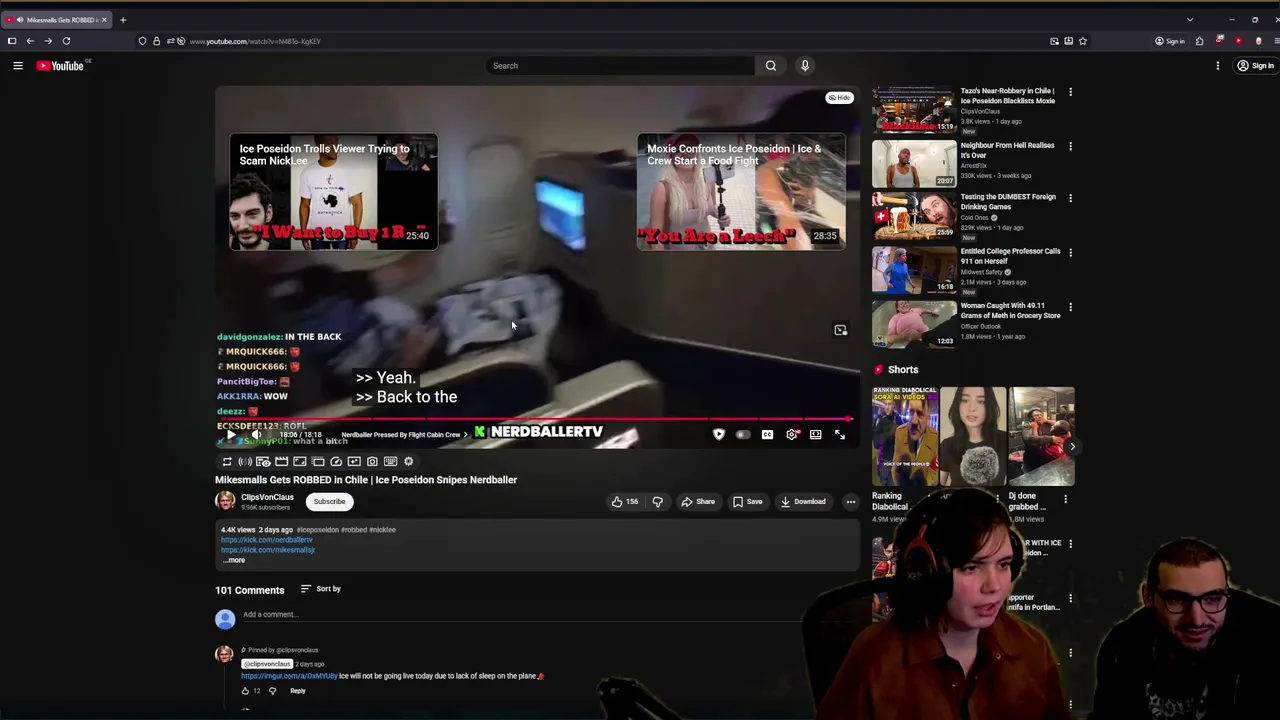The image size is (1280, 720).
Task: Expand chapter 'Nerdballer Pressed By Flight Cabin Crew'
Action: (404, 435)
